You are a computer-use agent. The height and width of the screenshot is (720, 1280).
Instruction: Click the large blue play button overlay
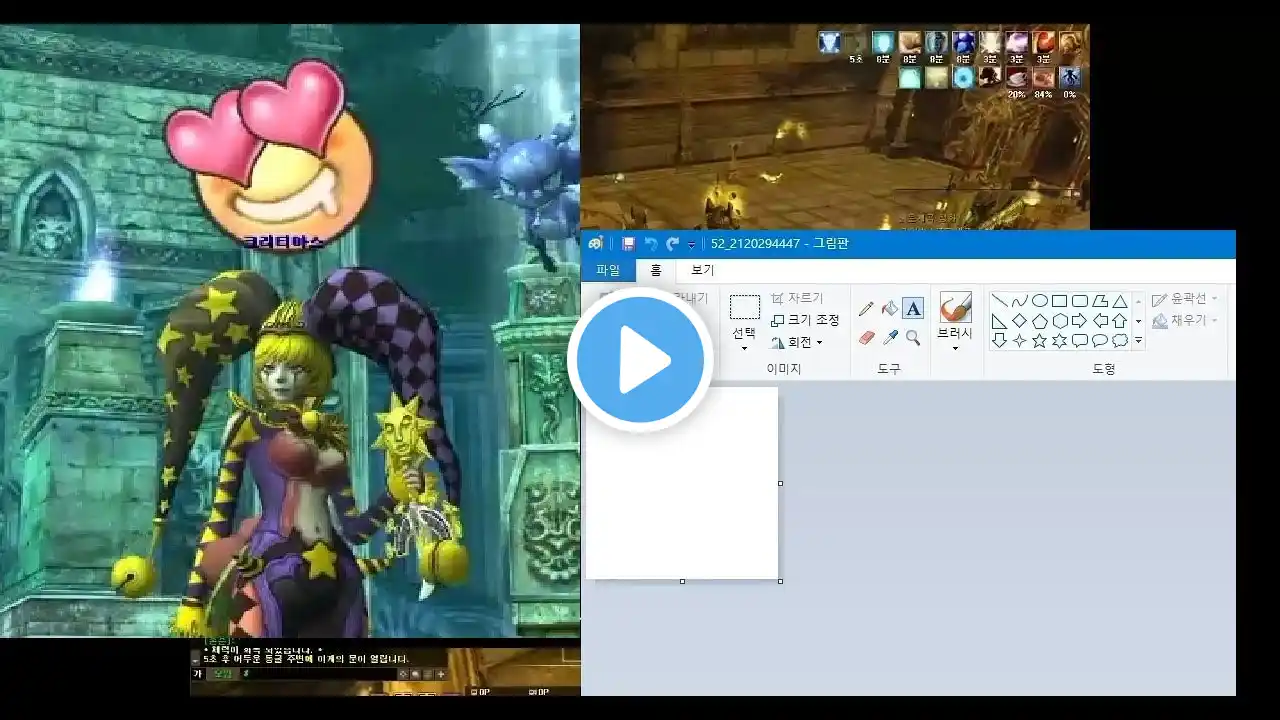[x=640, y=359]
